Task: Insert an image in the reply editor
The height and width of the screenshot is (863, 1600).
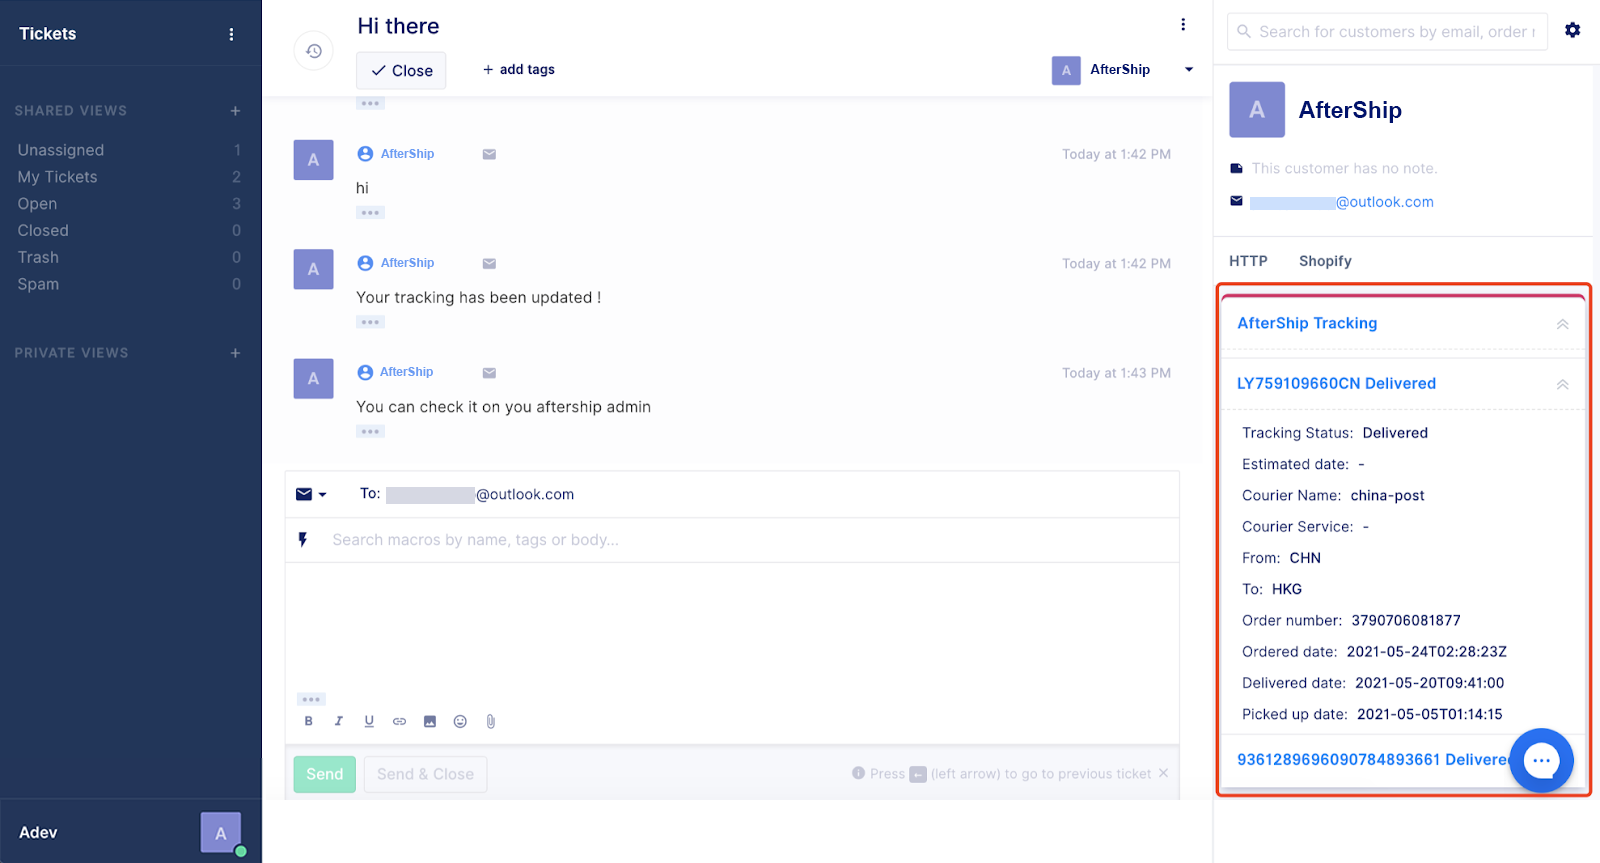Action: click(x=430, y=721)
